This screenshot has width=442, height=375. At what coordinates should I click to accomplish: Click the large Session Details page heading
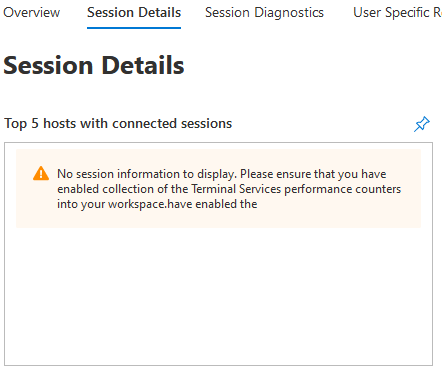(94, 65)
